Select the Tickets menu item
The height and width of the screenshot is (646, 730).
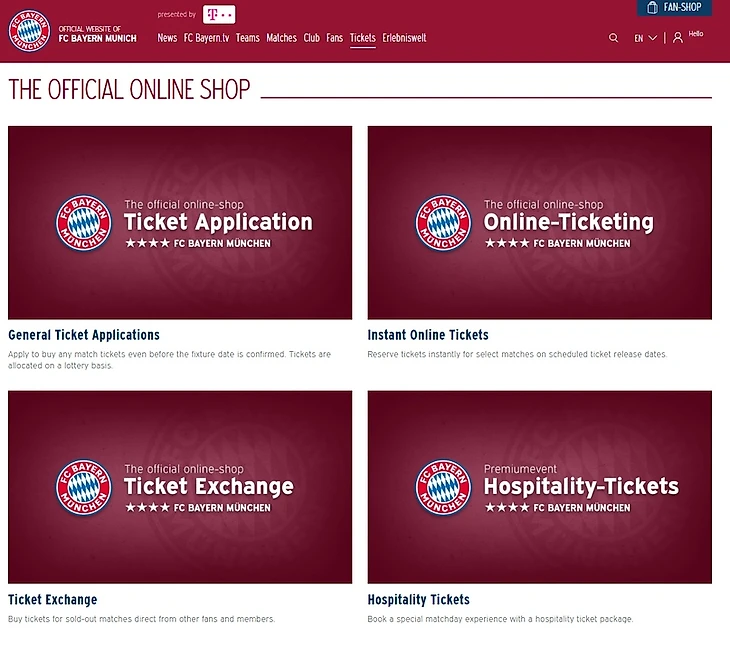tap(363, 38)
